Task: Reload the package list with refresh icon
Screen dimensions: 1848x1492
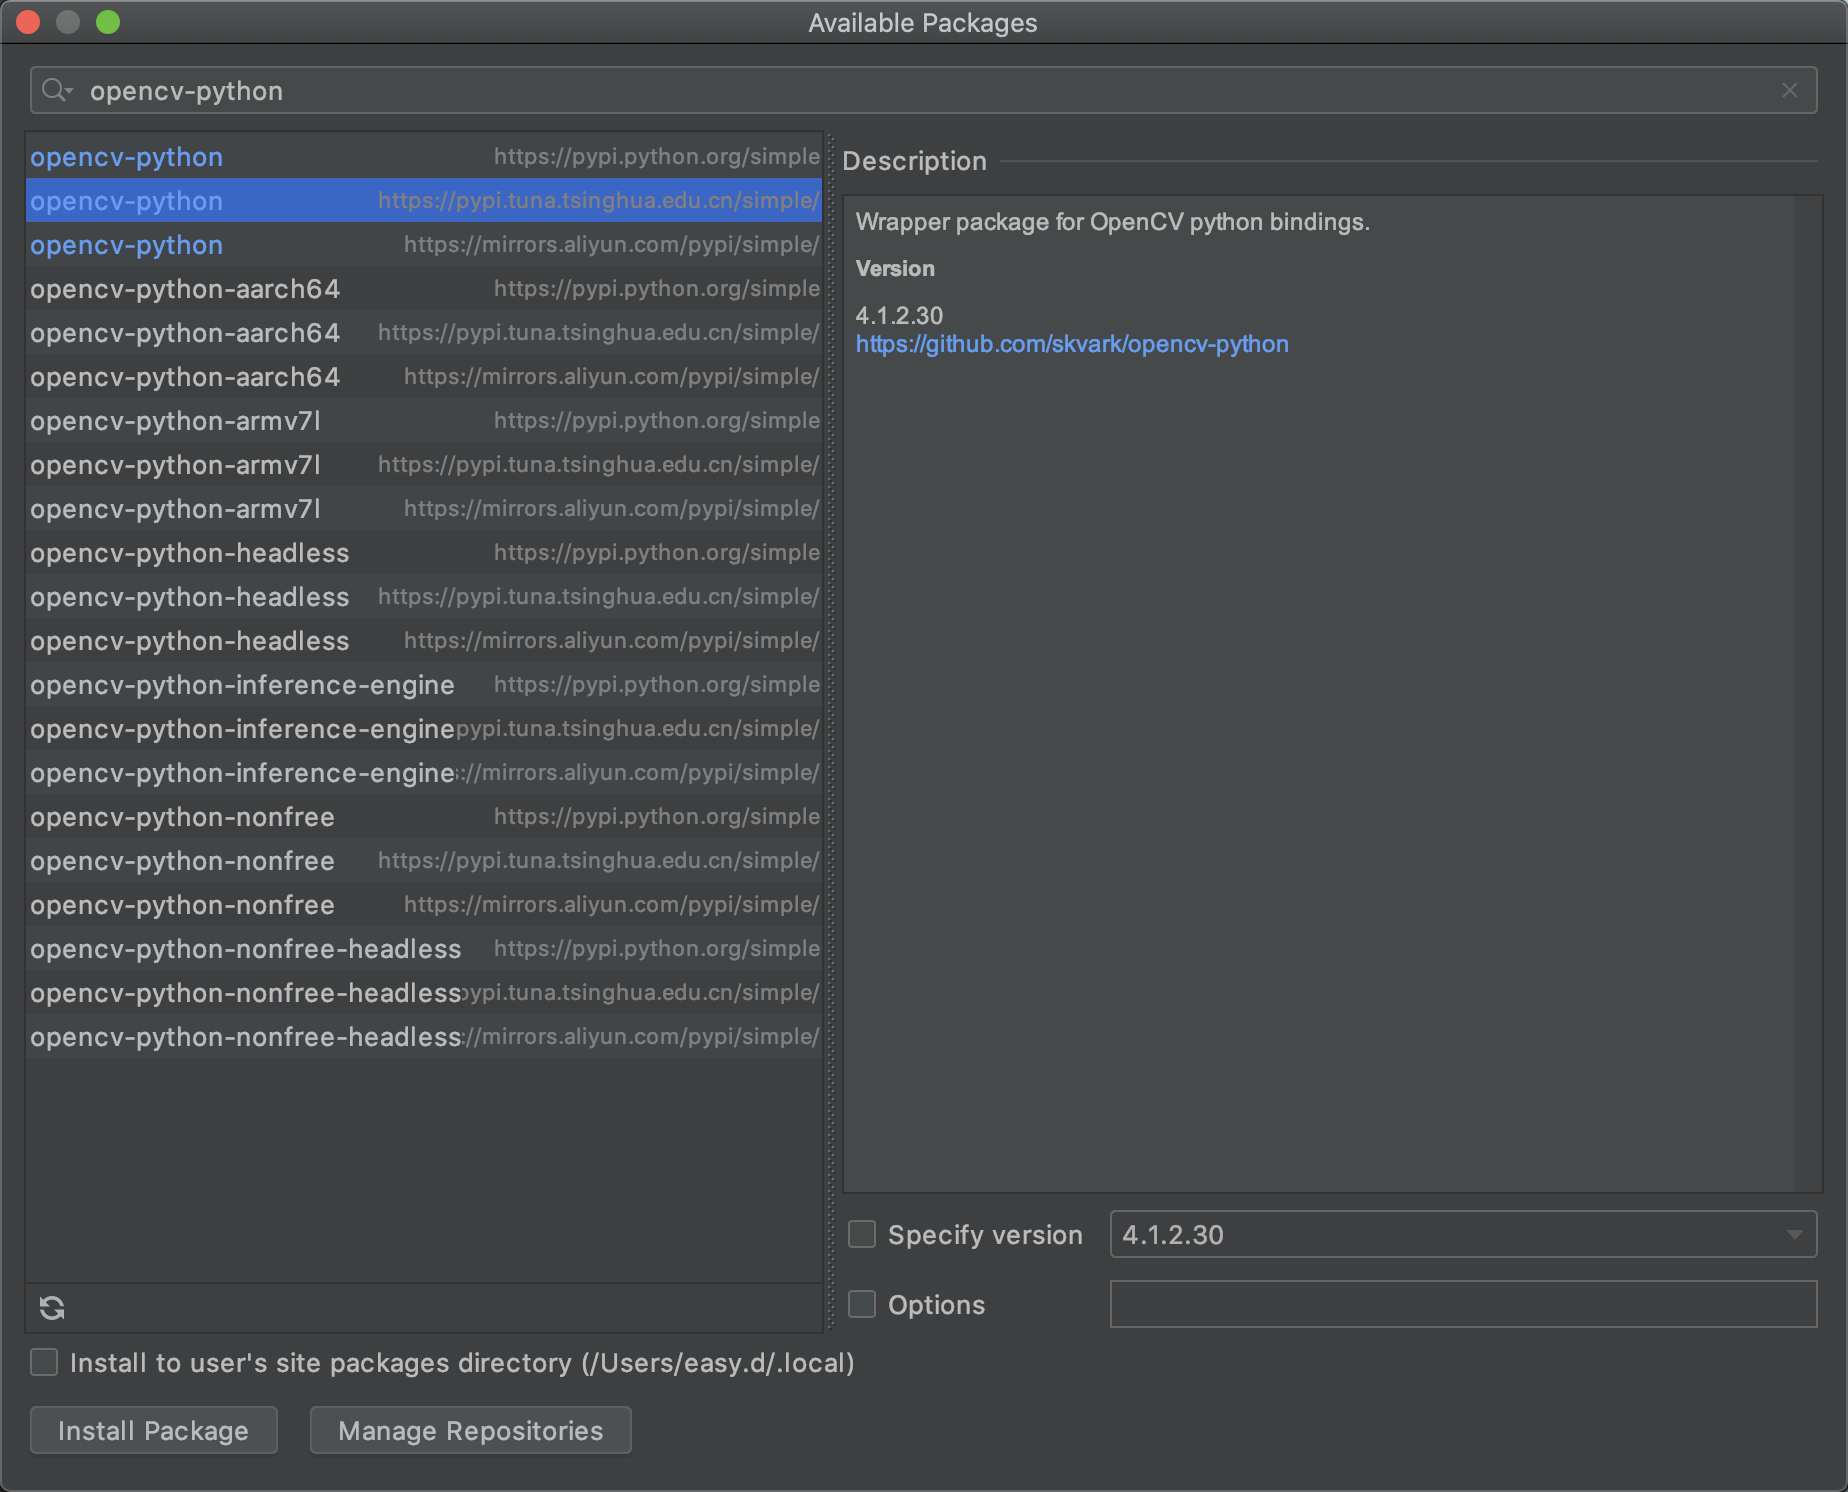Action: 52,1307
